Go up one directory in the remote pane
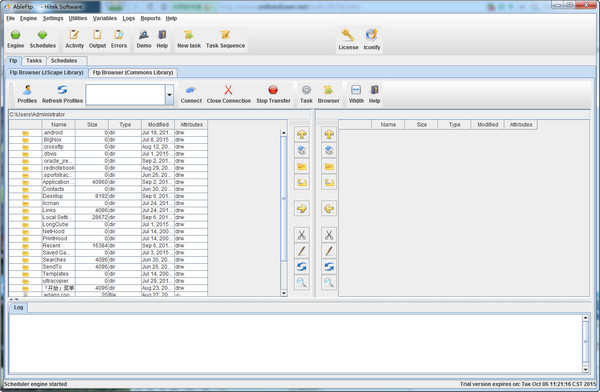This screenshot has height=392, width=600. pos(329,134)
